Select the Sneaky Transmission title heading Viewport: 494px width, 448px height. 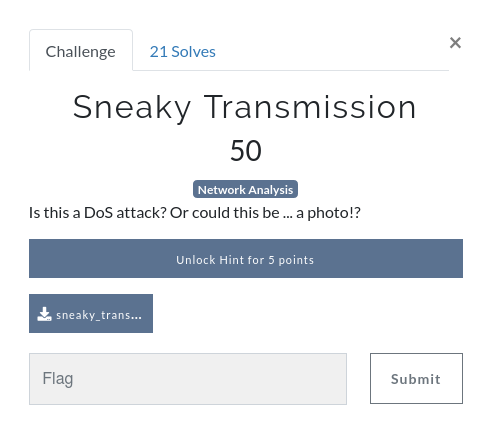[x=245, y=107]
